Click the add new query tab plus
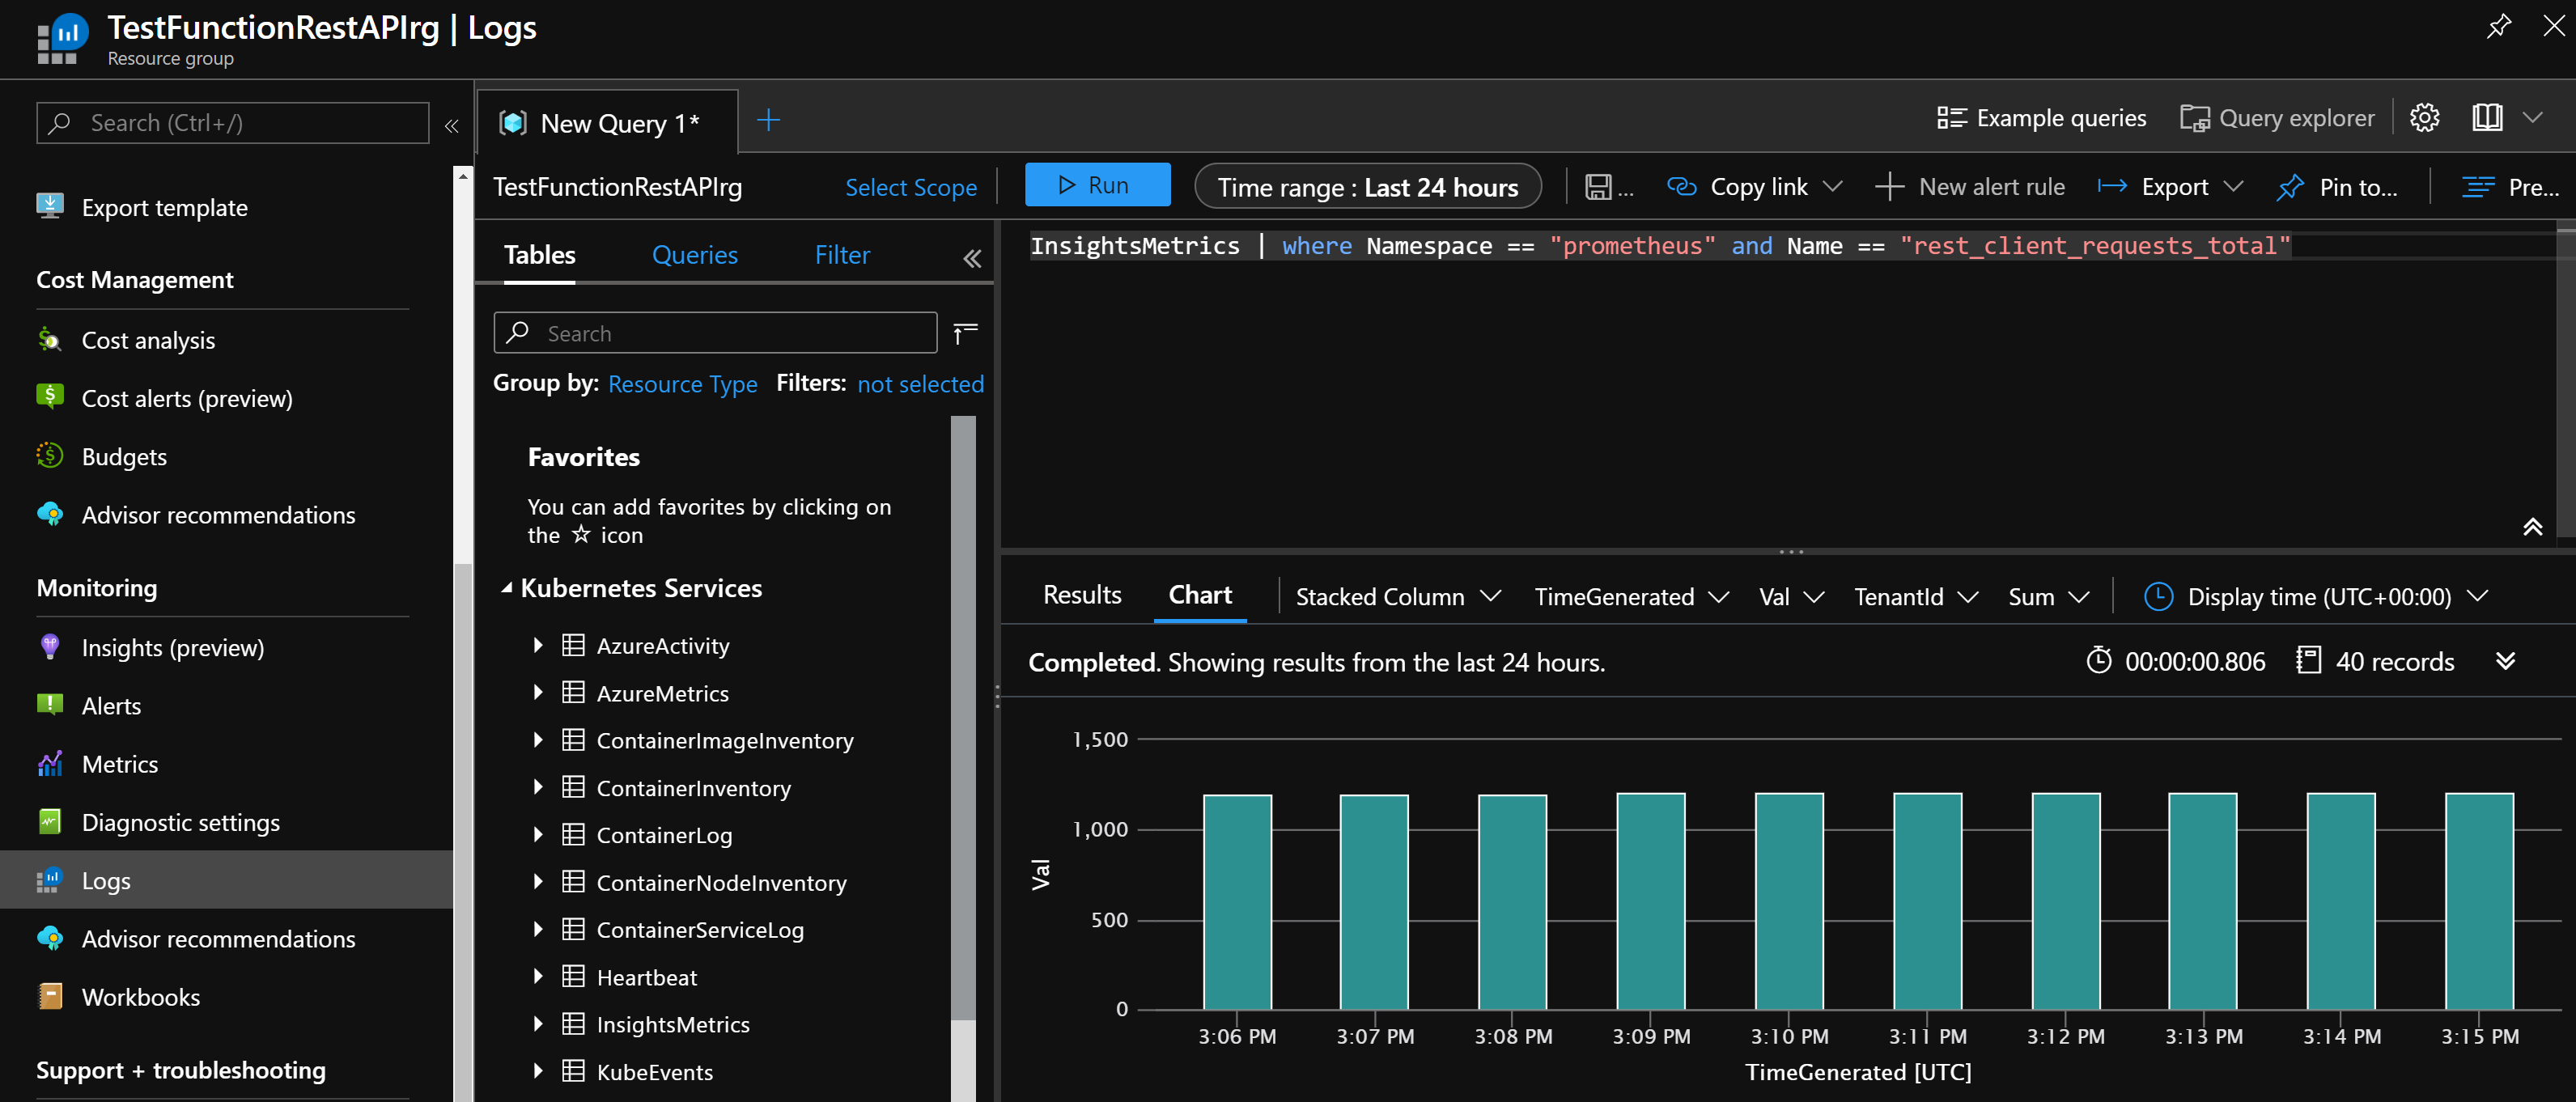This screenshot has width=2576, height=1102. [x=768, y=121]
